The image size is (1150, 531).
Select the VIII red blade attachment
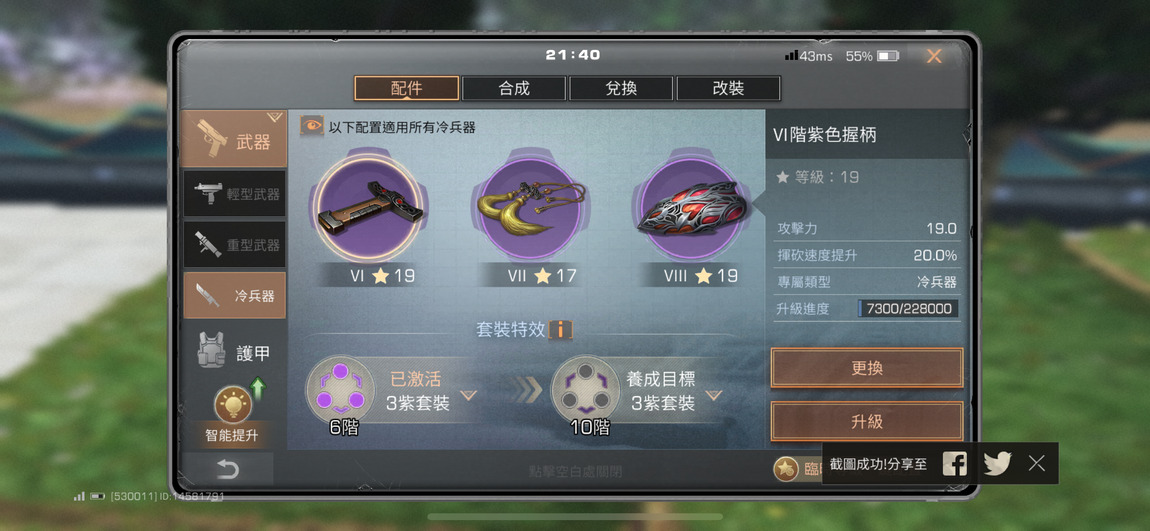click(x=692, y=208)
